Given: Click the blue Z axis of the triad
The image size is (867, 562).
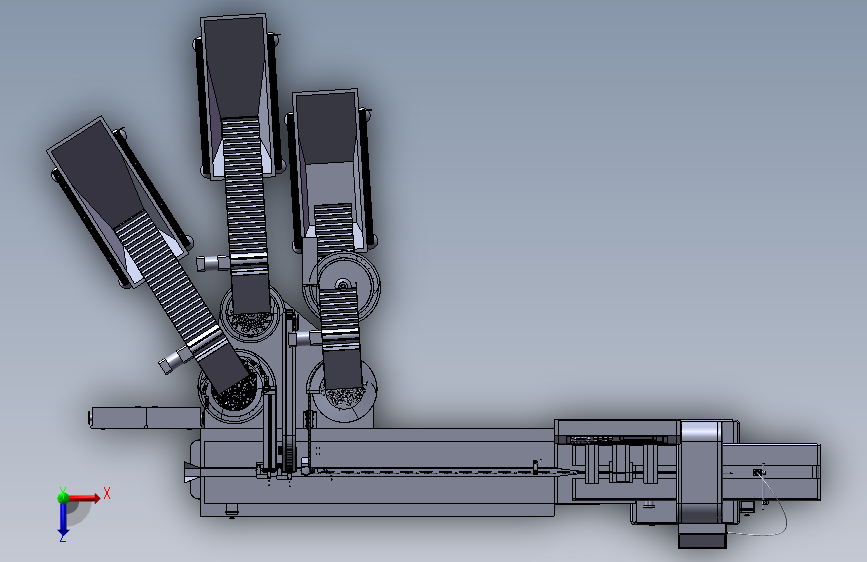Looking at the screenshot, I should [63, 520].
